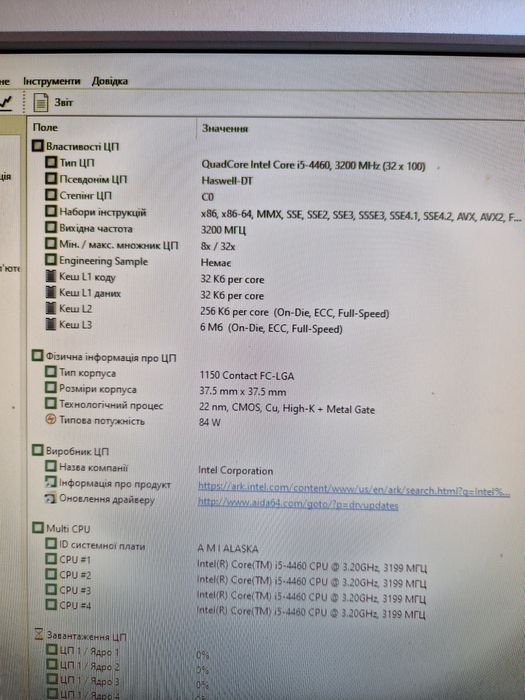525x700 pixels.
Task: Click the Виробник ЦП section icon
Action: pos(38,451)
